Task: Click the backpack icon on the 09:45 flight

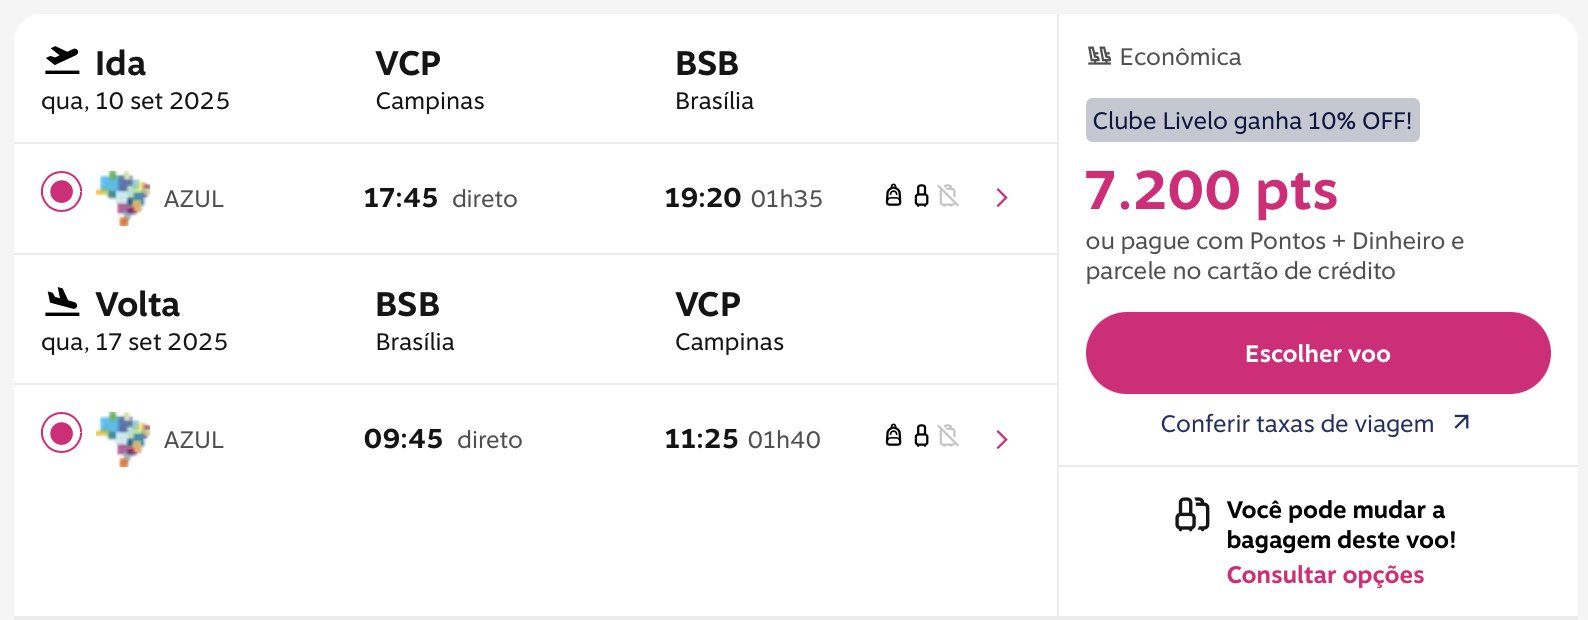Action: coord(893,435)
